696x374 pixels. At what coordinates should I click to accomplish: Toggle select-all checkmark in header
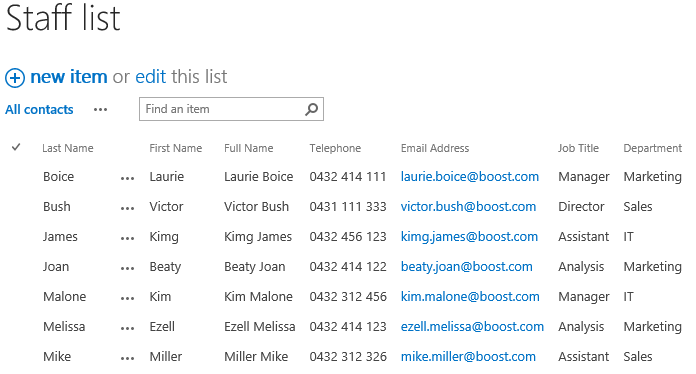(x=16, y=147)
